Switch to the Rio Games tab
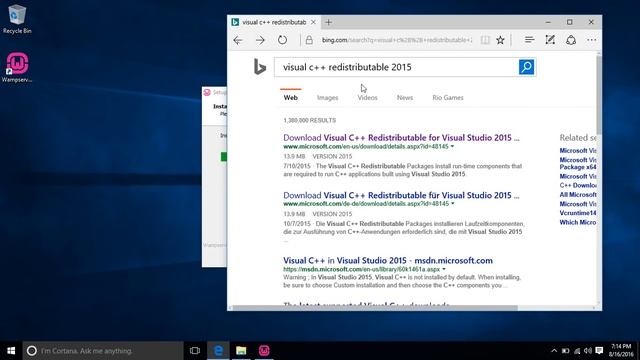Viewport: 640px width, 360px height. tap(448, 98)
